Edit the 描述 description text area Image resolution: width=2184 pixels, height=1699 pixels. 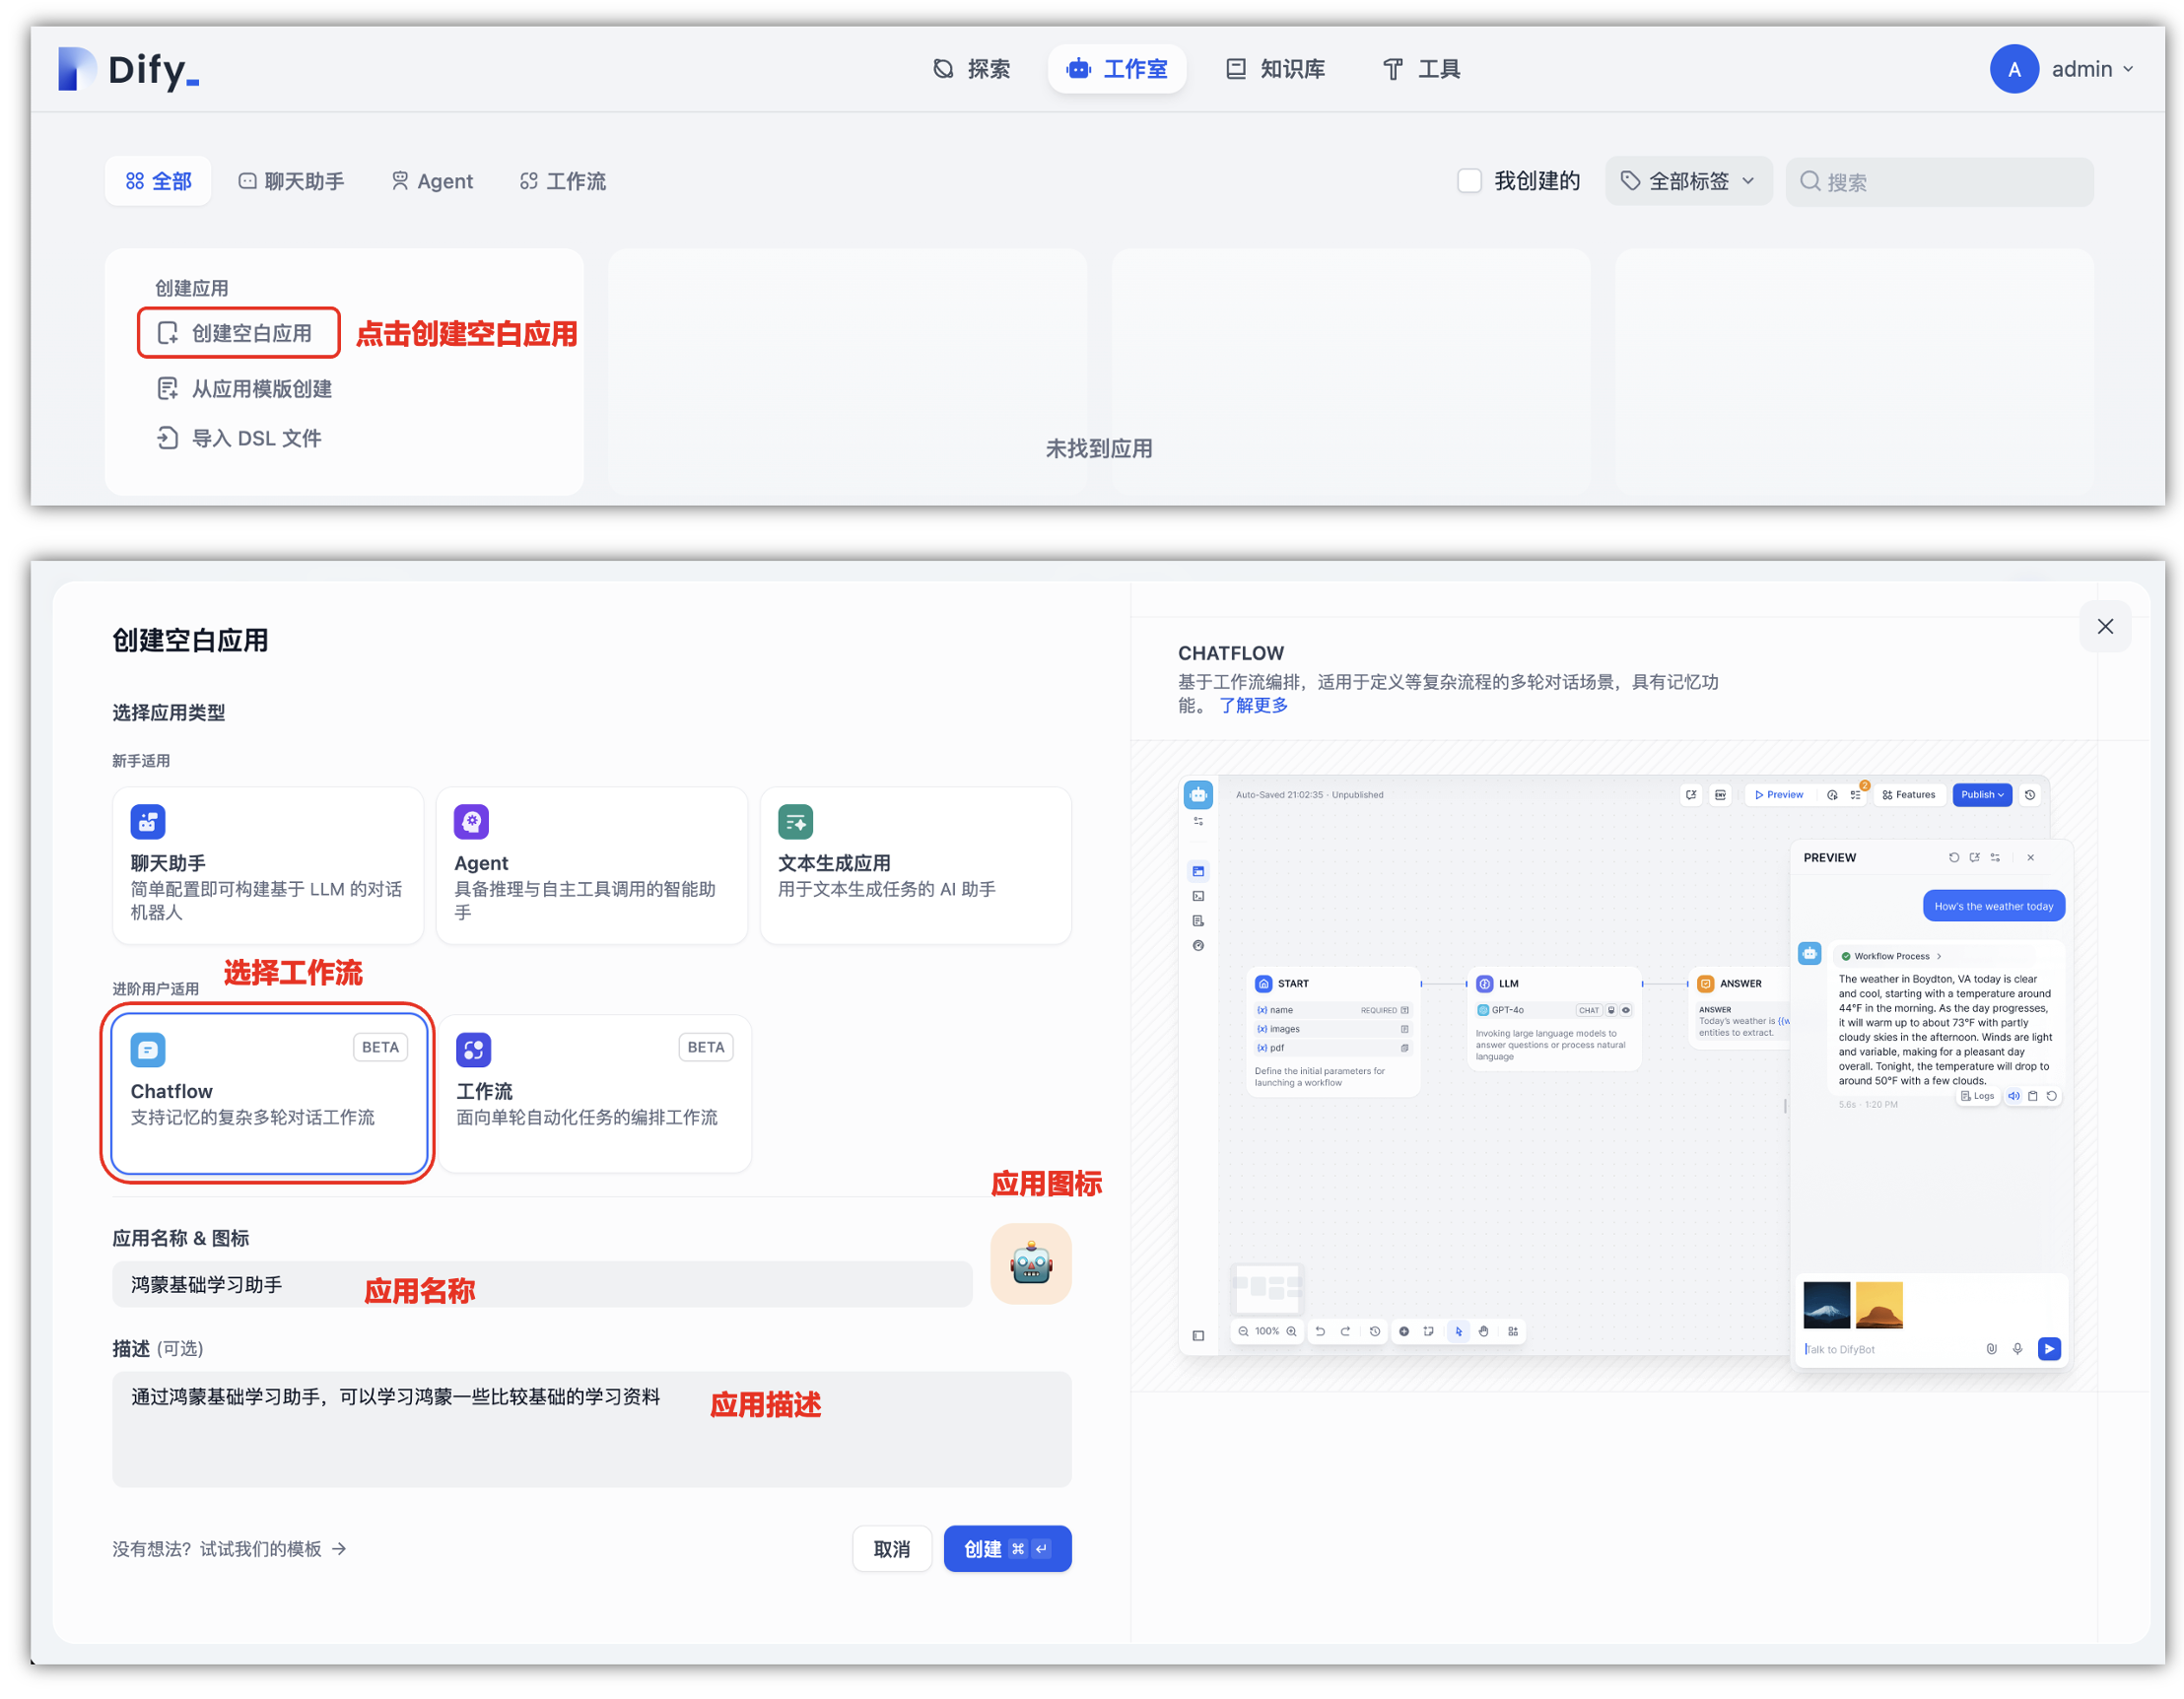pyautogui.click(x=592, y=1430)
